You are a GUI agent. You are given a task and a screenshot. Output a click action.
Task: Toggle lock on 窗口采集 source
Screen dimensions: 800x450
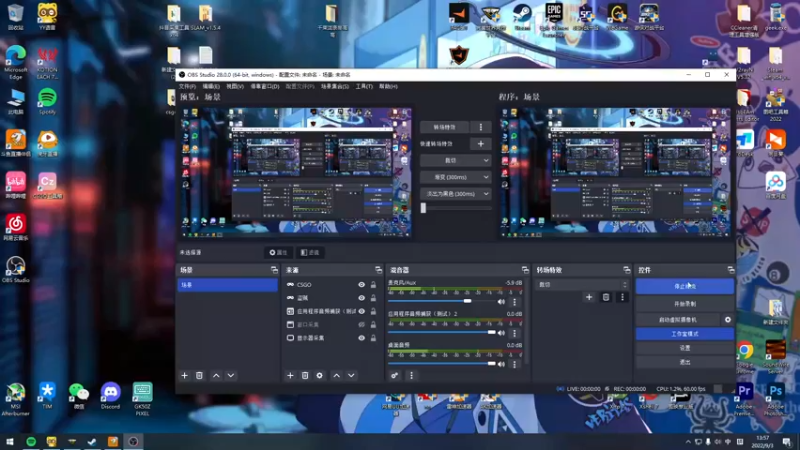point(373,324)
